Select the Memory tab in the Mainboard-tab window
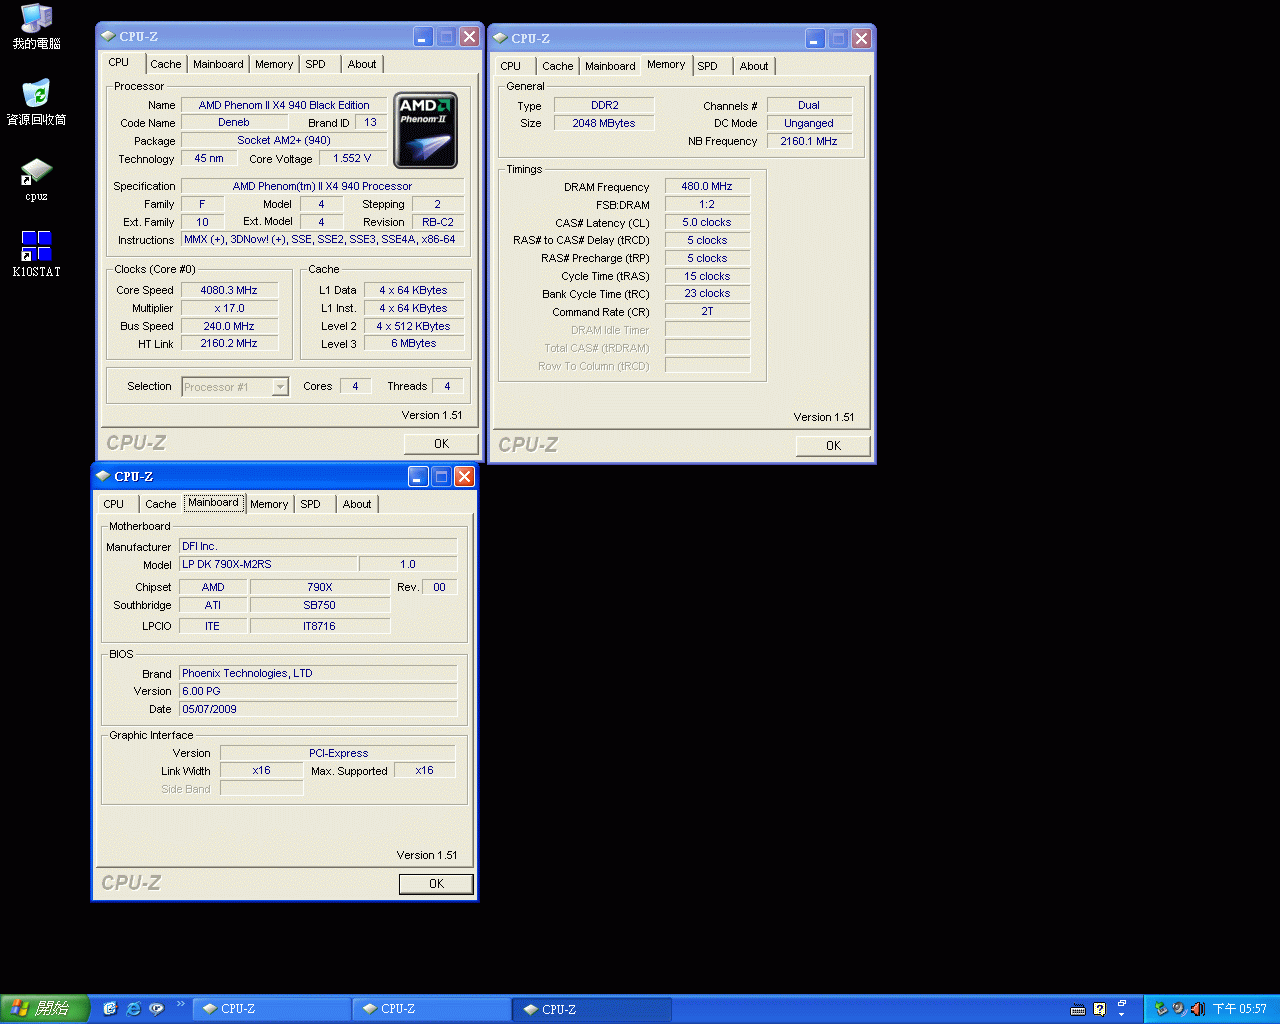Image resolution: width=1280 pixels, height=1024 pixels. (x=269, y=504)
